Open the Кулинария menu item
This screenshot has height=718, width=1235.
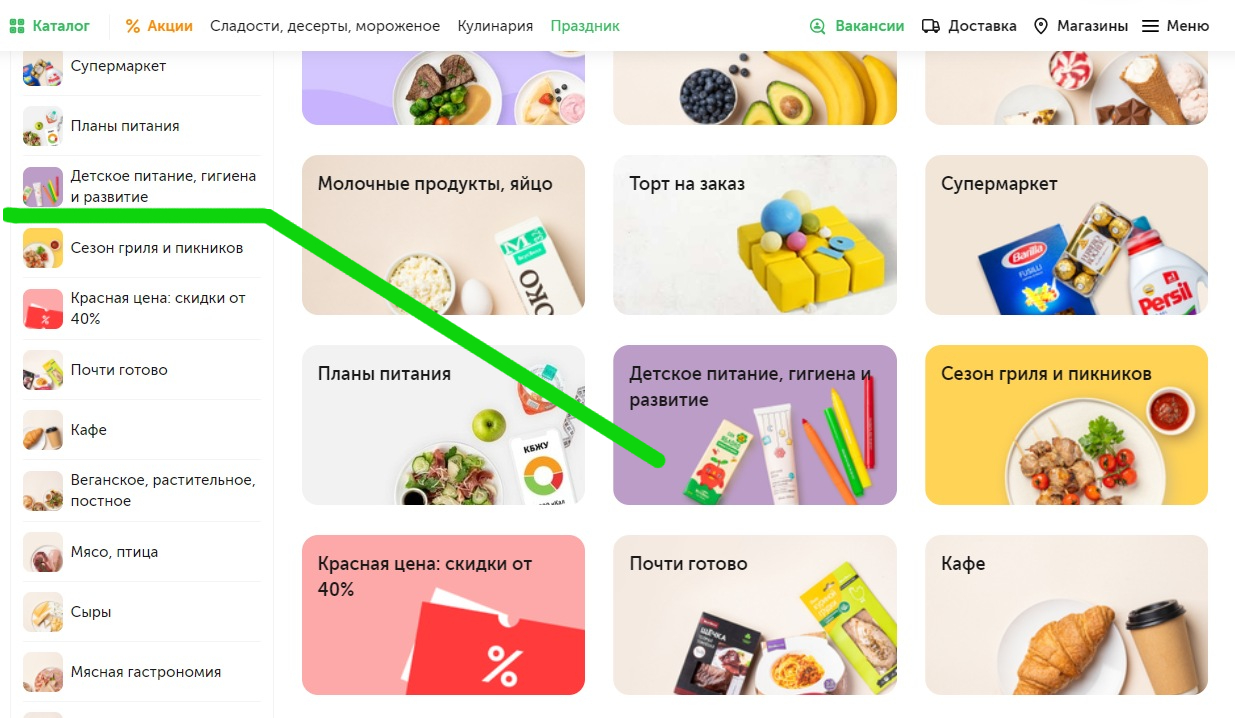pos(495,26)
